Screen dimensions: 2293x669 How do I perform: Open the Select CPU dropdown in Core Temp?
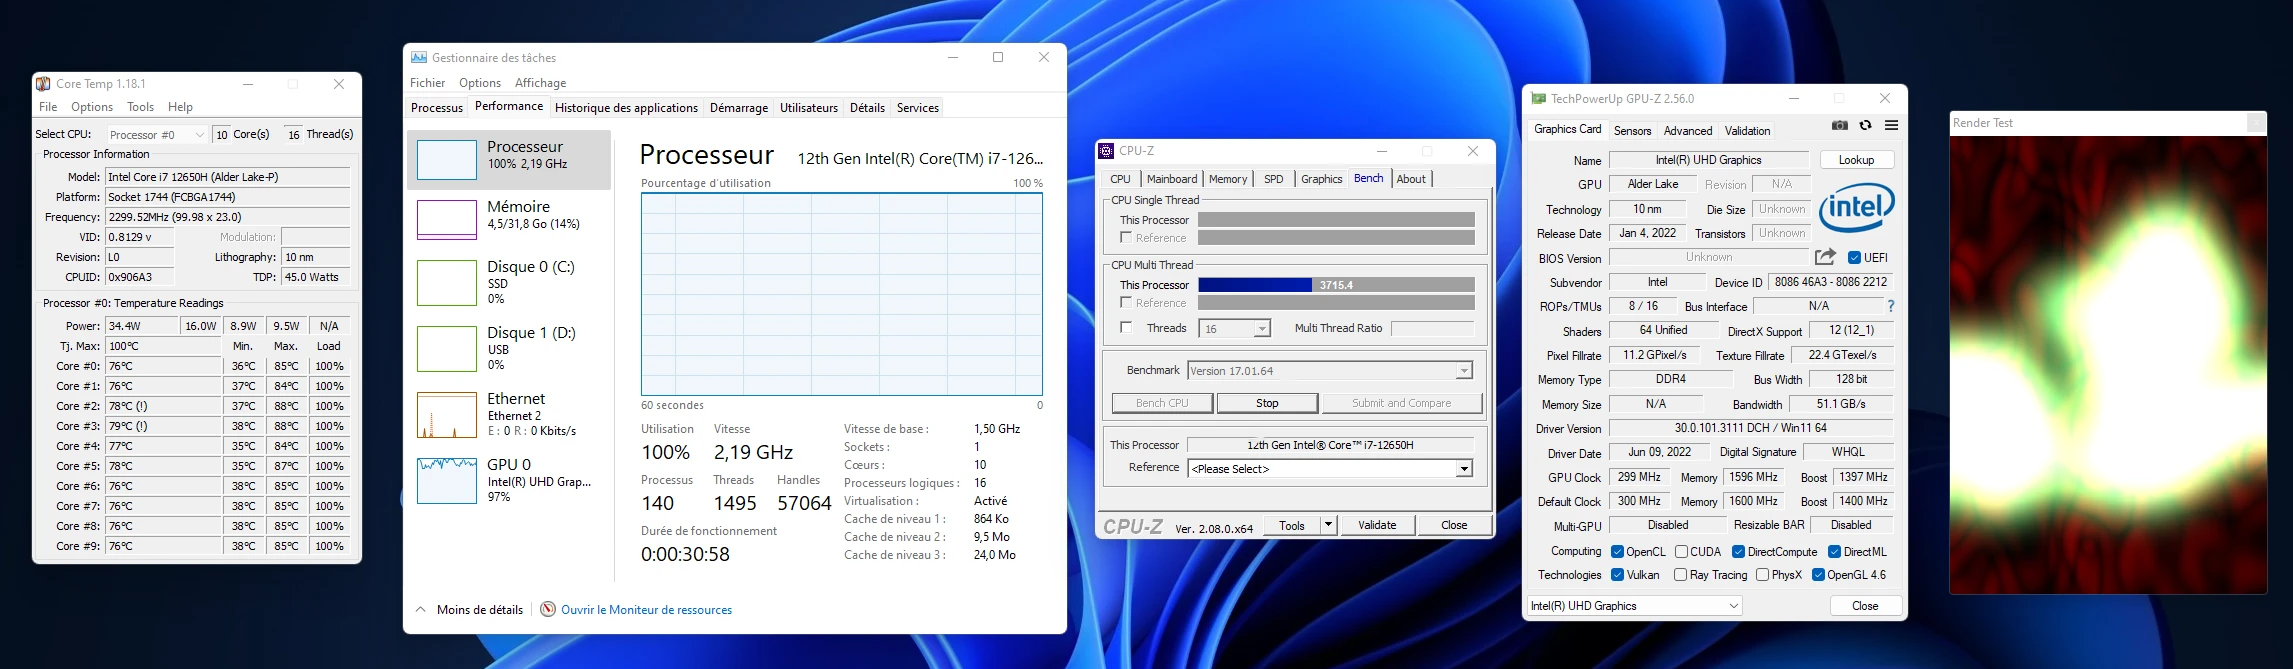[156, 134]
